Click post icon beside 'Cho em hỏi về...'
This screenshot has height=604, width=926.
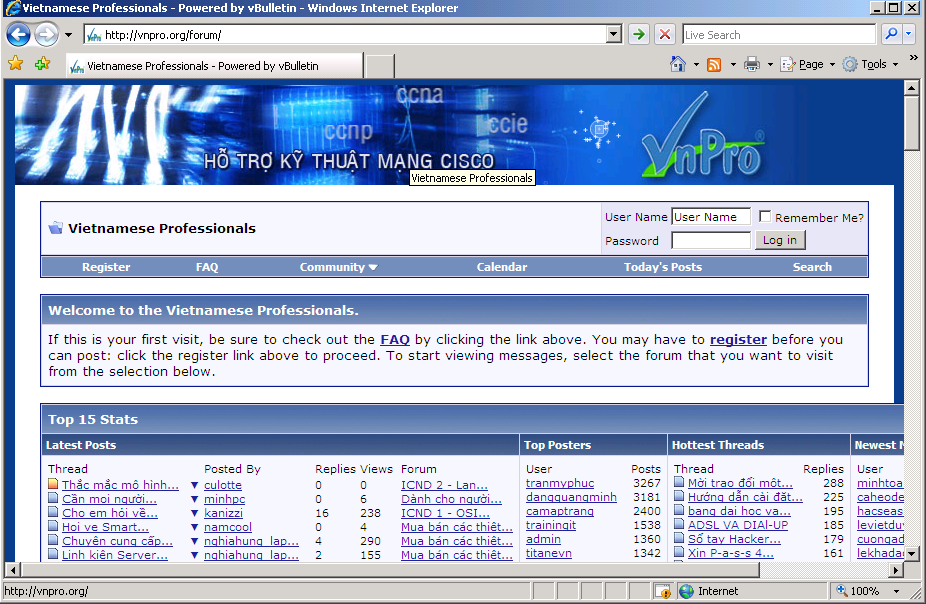tap(53, 512)
